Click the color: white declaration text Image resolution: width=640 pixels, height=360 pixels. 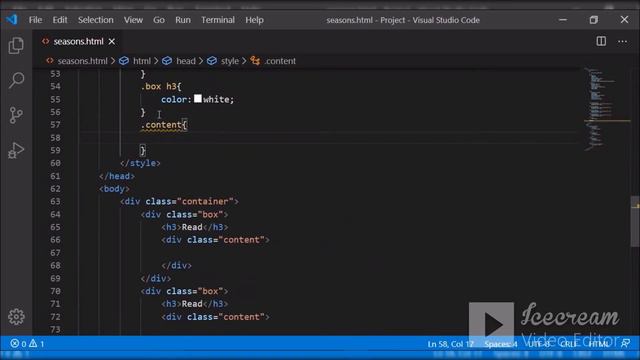(x=198, y=100)
